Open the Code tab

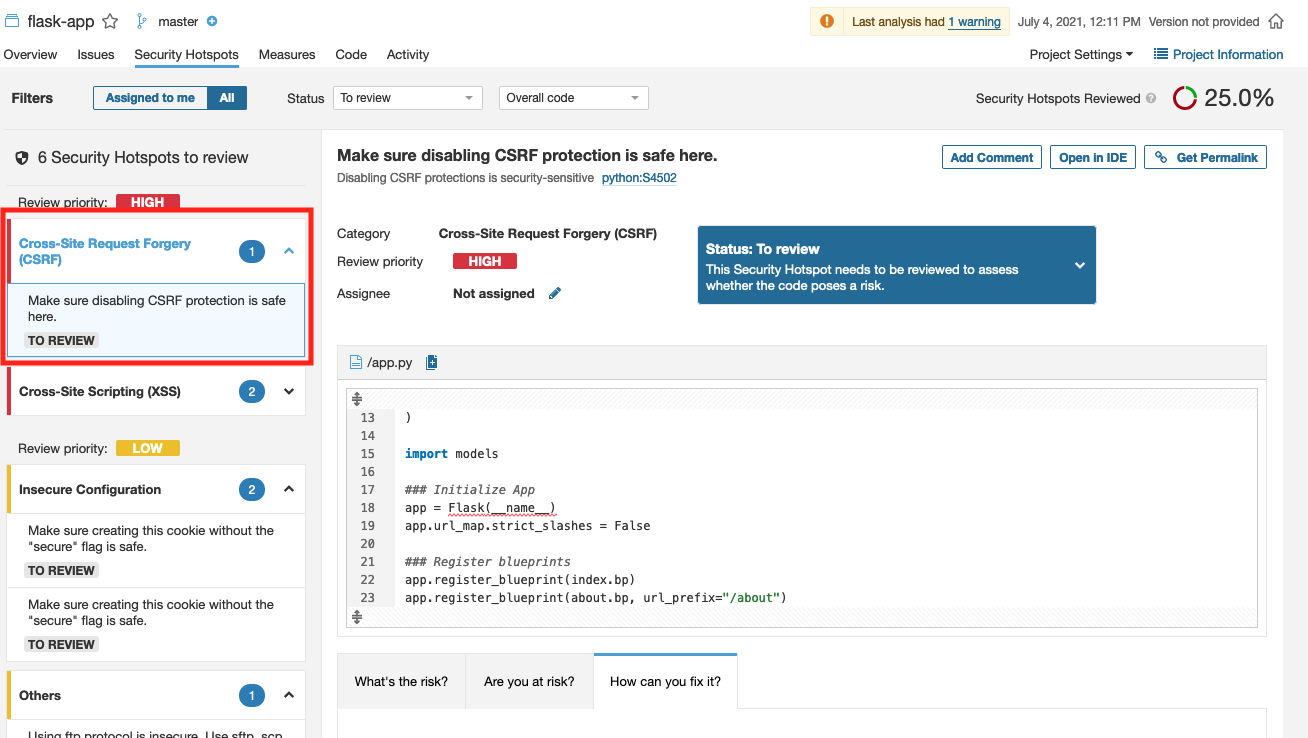pos(351,54)
